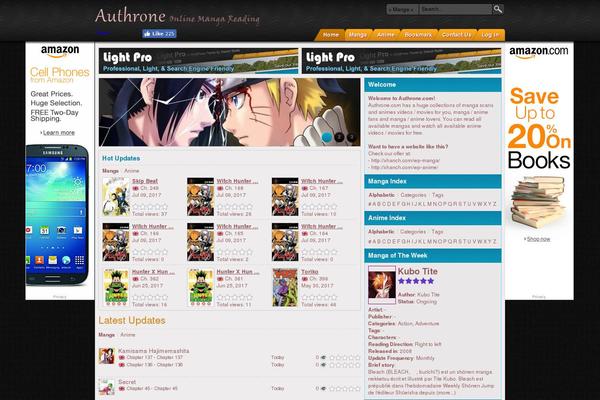Click flag icon on Witch Hunter Ch. 168

(220, 188)
